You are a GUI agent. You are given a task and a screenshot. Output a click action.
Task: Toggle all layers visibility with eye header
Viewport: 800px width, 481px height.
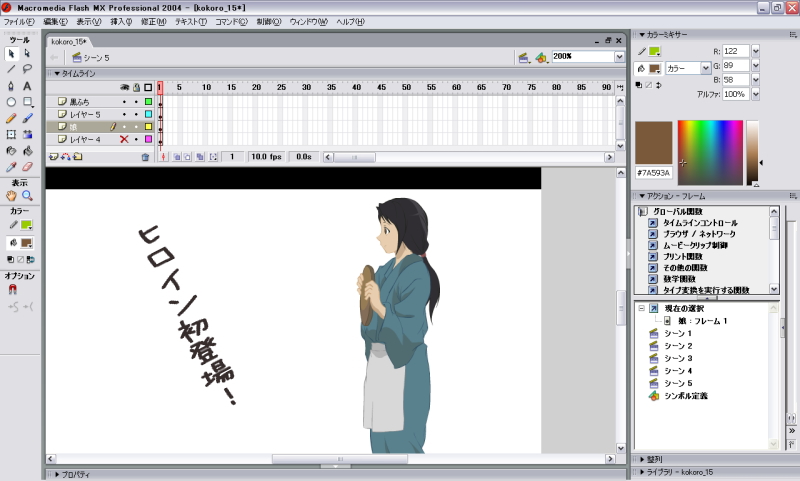[124, 88]
